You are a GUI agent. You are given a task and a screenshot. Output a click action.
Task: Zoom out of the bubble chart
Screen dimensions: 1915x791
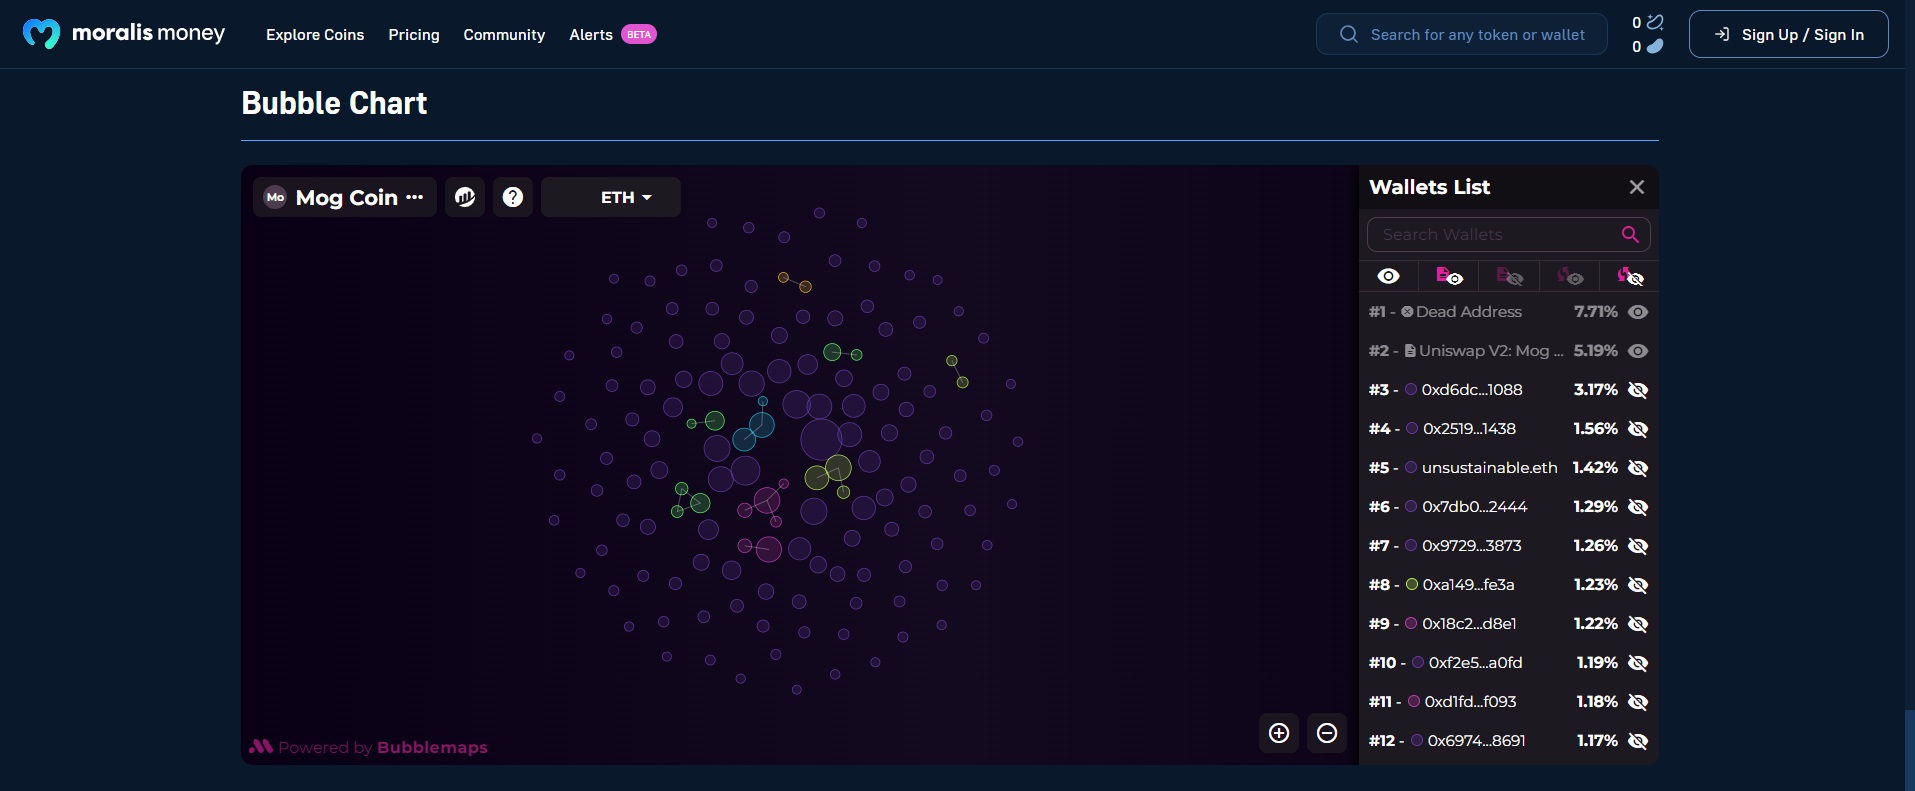(1327, 733)
